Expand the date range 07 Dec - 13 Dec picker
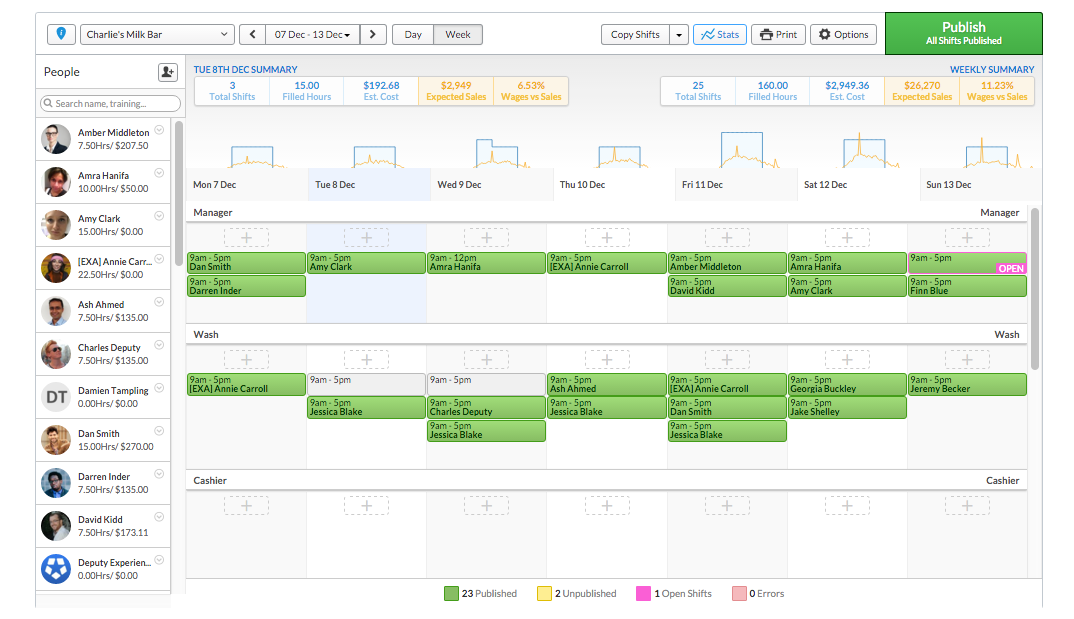1074x619 pixels. click(x=312, y=34)
